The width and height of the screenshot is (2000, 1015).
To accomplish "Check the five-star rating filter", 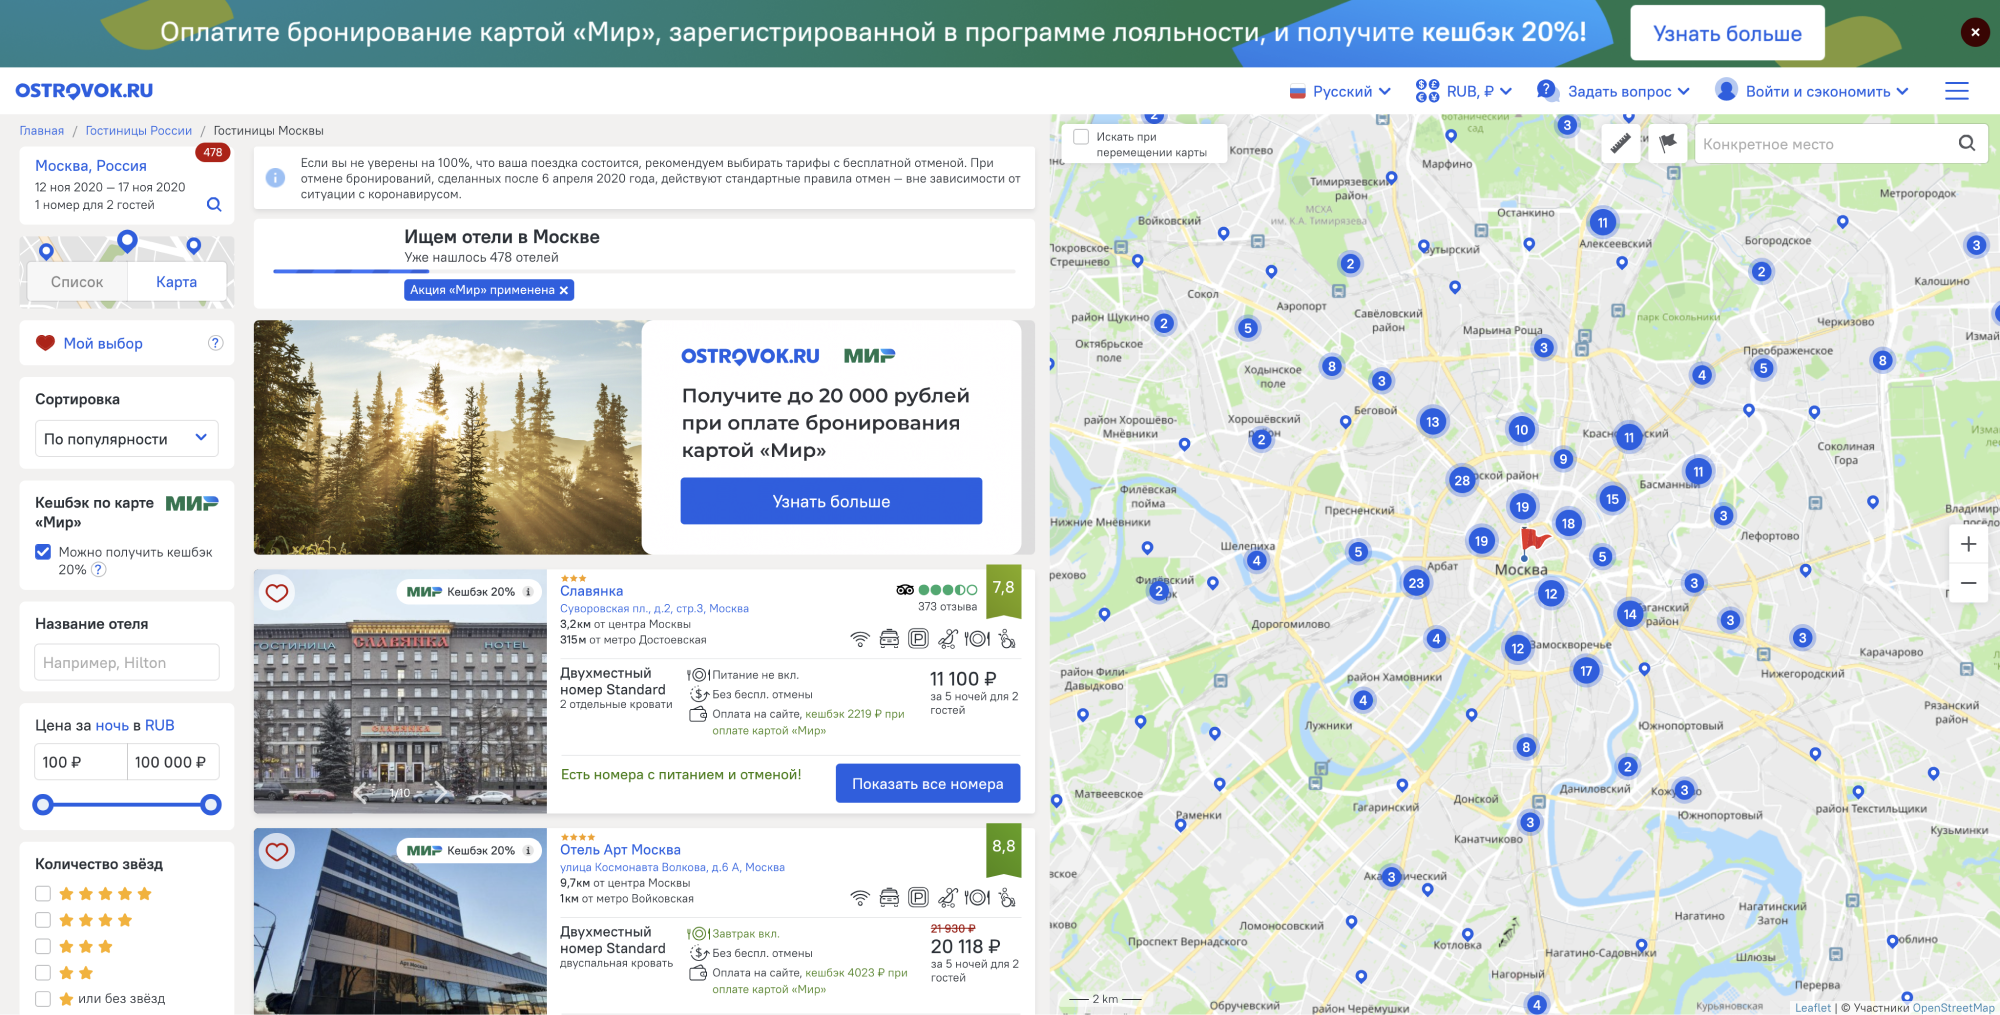I will click(43, 894).
